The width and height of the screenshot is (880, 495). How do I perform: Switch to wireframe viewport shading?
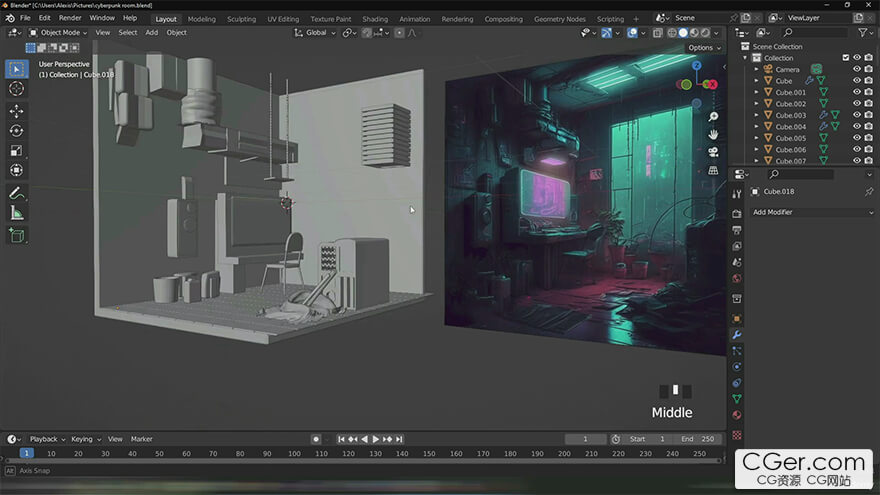672,33
